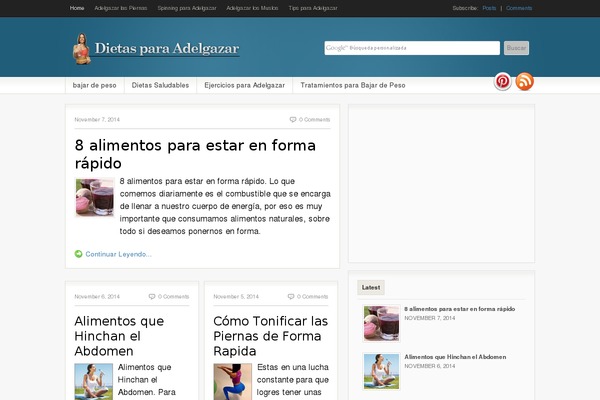Focus the Google custom search field

click(x=412, y=48)
